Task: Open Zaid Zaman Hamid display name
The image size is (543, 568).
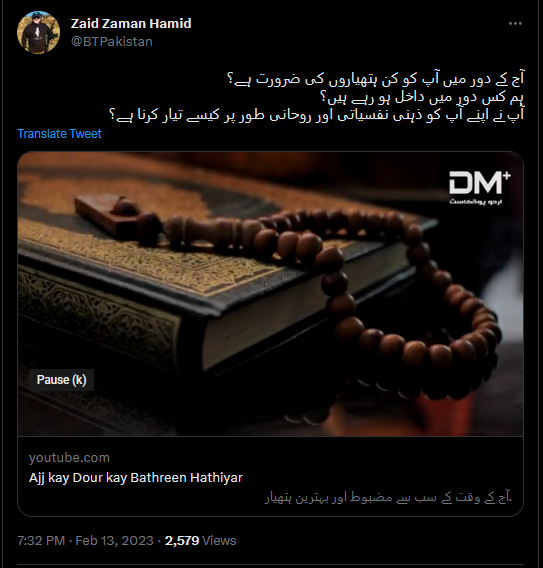Action: click(x=131, y=24)
